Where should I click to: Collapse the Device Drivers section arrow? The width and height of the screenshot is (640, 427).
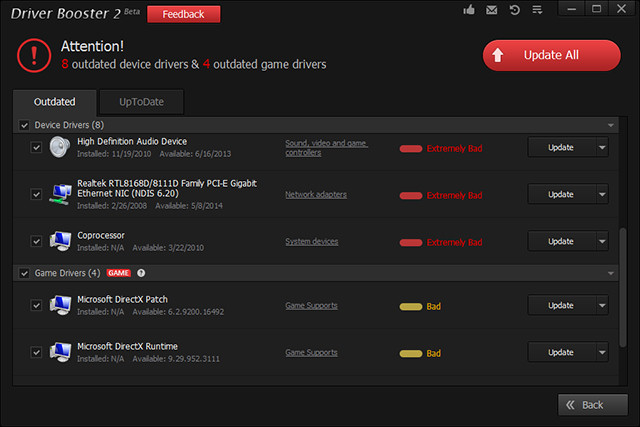point(611,125)
